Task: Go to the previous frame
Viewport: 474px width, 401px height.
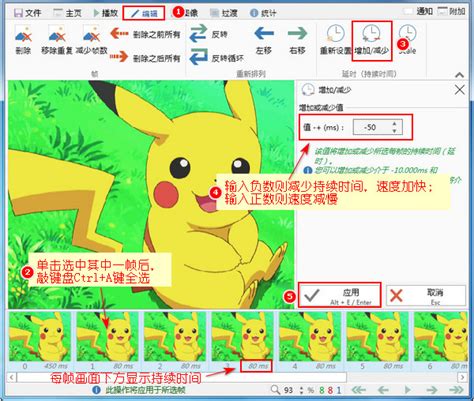Action: [383, 389]
